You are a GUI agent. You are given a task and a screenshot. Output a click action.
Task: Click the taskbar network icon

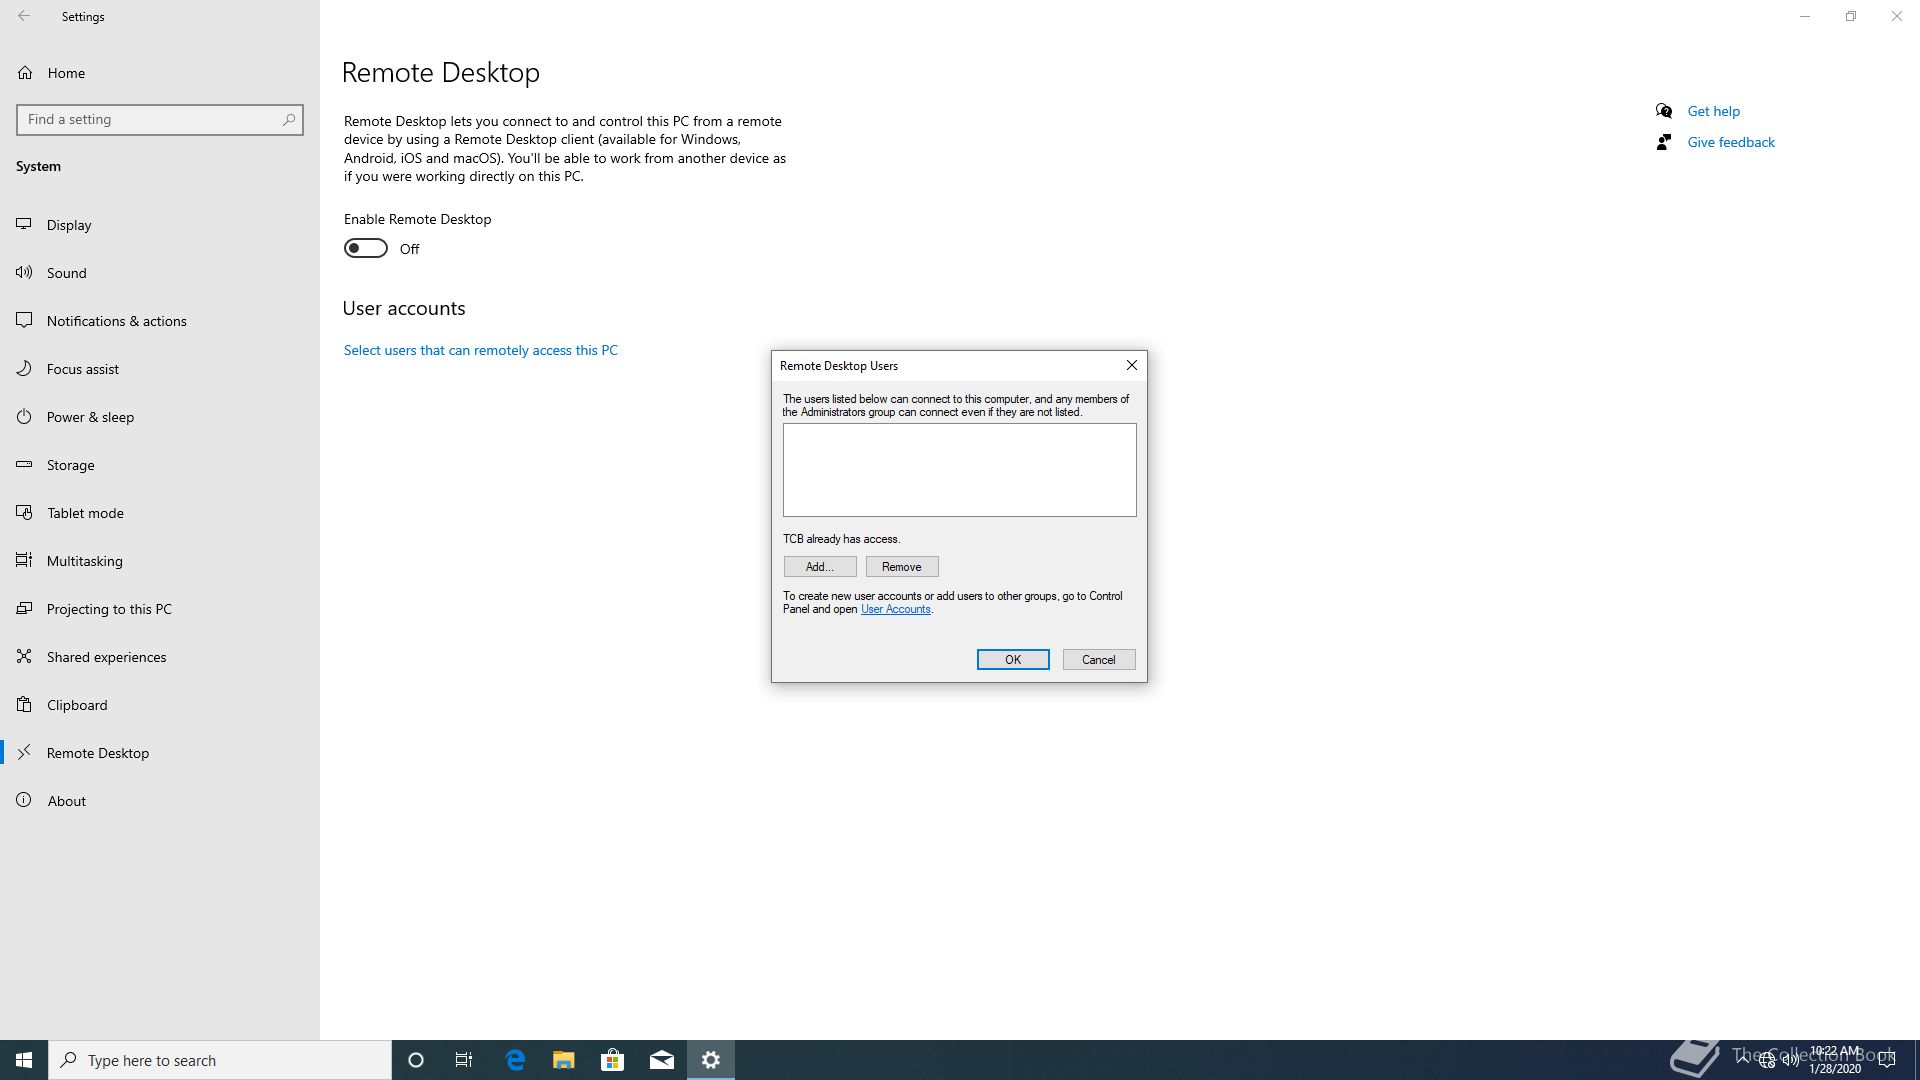(x=1767, y=1060)
